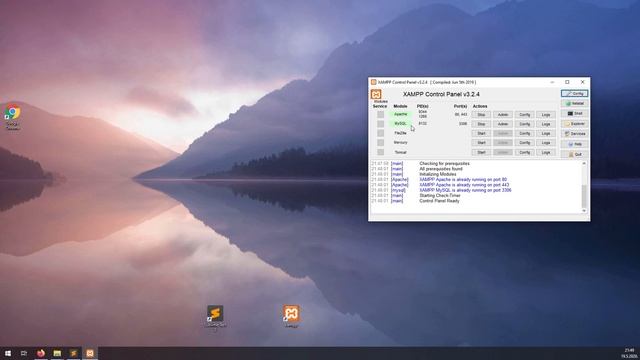
Task: Toggle the Mercury service checkbox
Action: click(x=380, y=142)
